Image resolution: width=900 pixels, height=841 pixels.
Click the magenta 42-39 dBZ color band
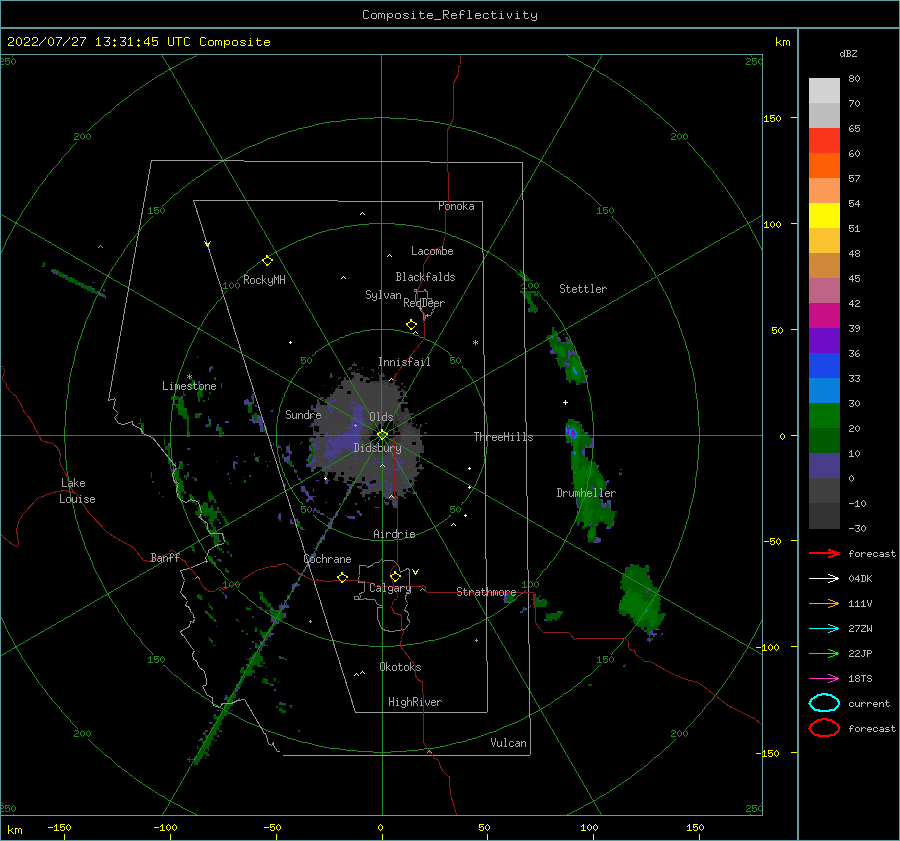coord(824,316)
